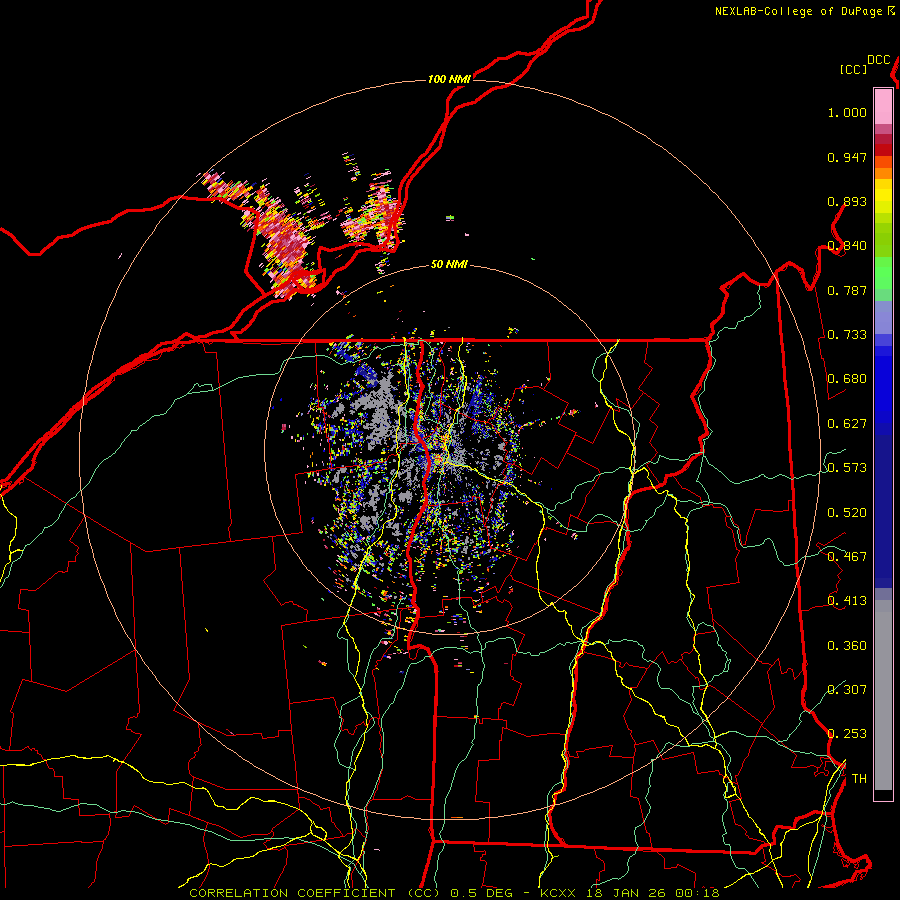Screen dimensions: 900x900
Task: Click the 0.840 color scale value
Action: [x=847, y=246]
